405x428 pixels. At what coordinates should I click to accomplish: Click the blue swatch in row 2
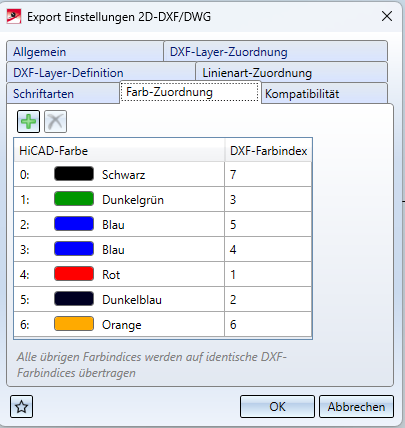(x=74, y=224)
